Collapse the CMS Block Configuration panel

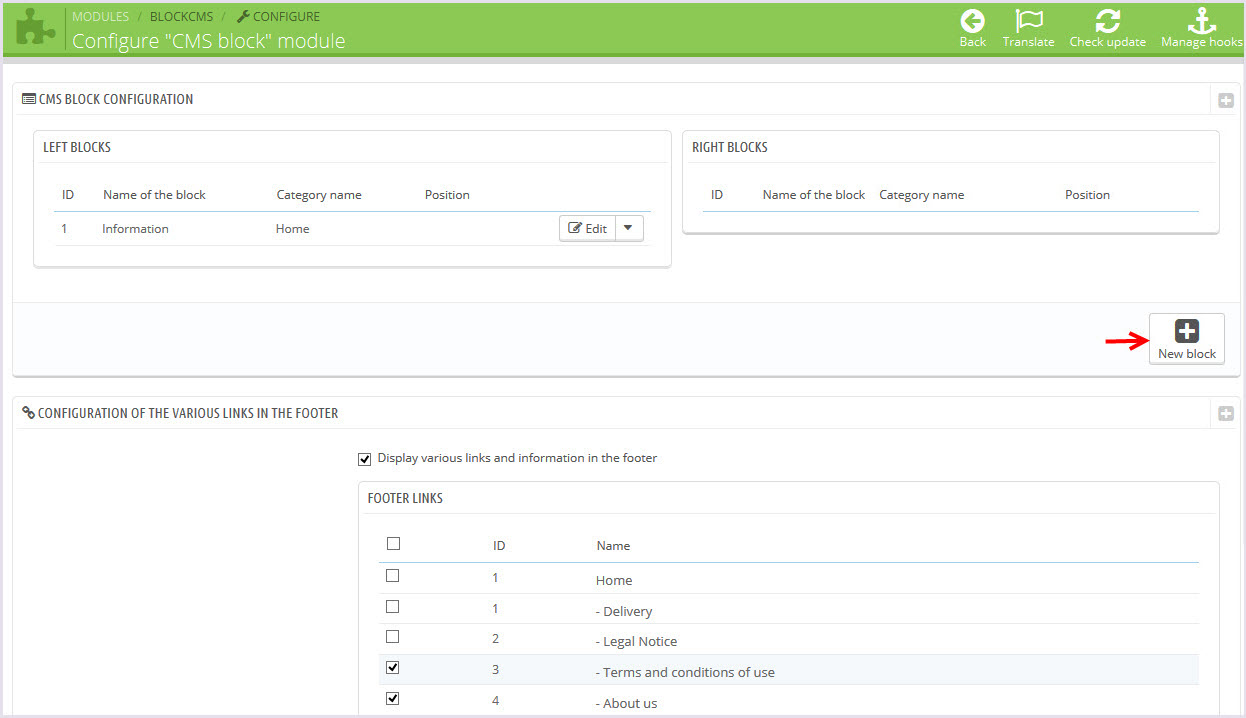(x=1225, y=100)
